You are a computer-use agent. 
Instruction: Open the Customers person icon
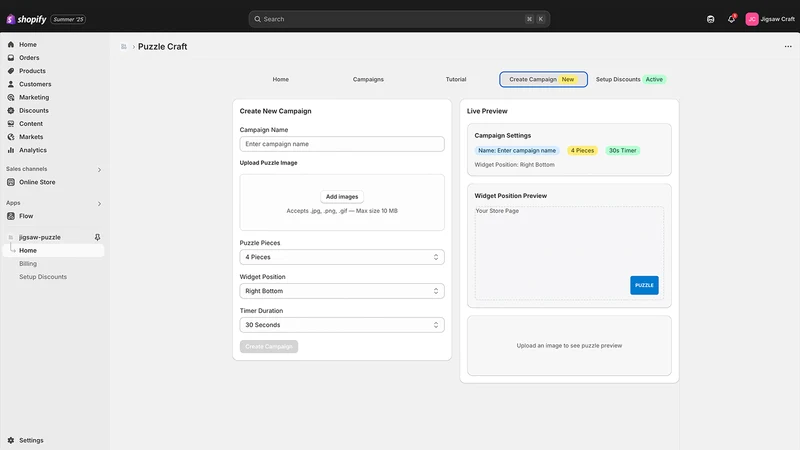[11, 84]
